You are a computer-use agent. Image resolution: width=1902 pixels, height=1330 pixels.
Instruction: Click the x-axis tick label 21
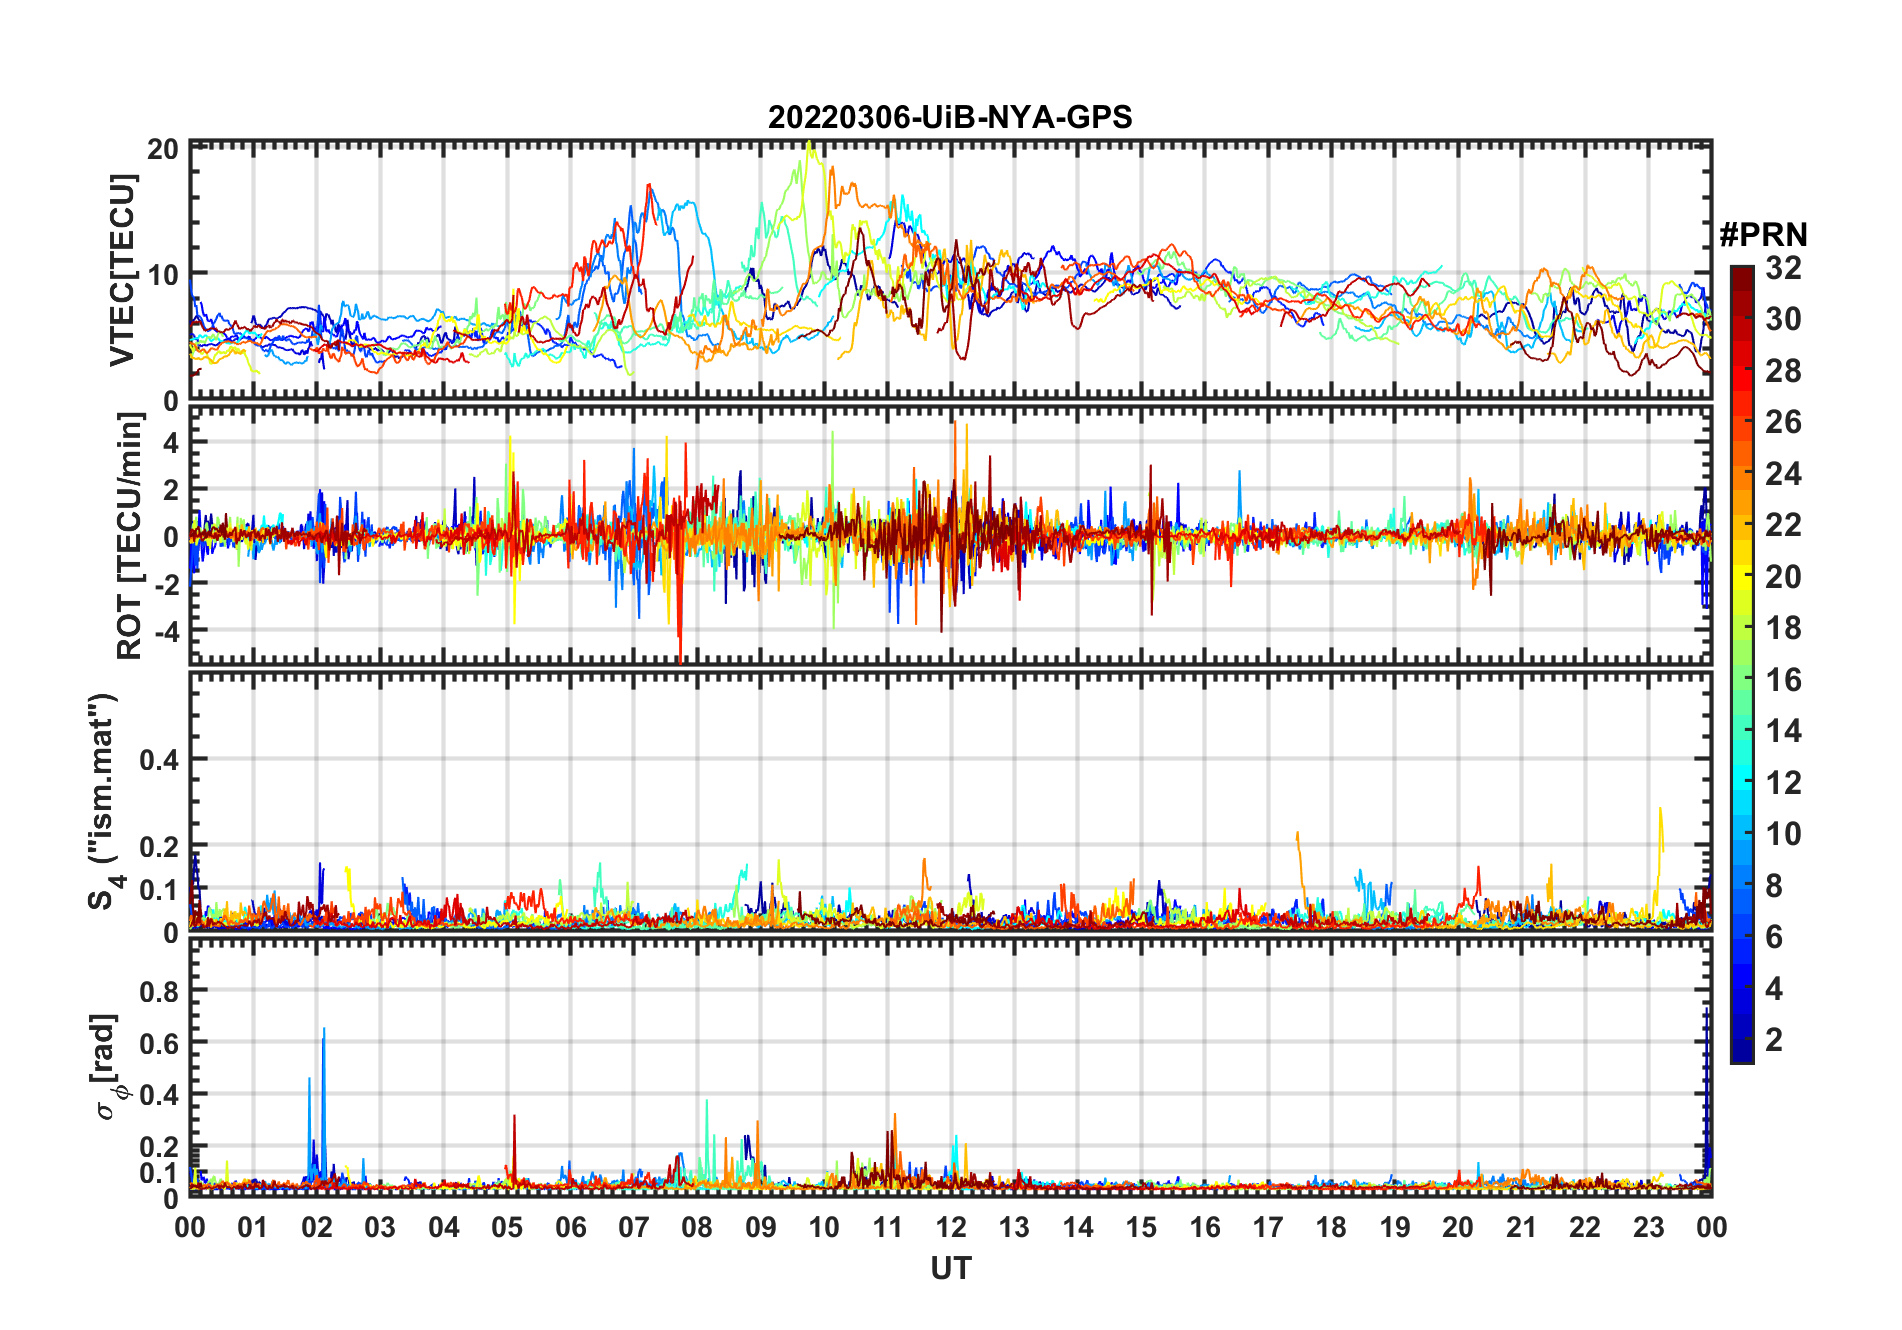coord(1522,1227)
